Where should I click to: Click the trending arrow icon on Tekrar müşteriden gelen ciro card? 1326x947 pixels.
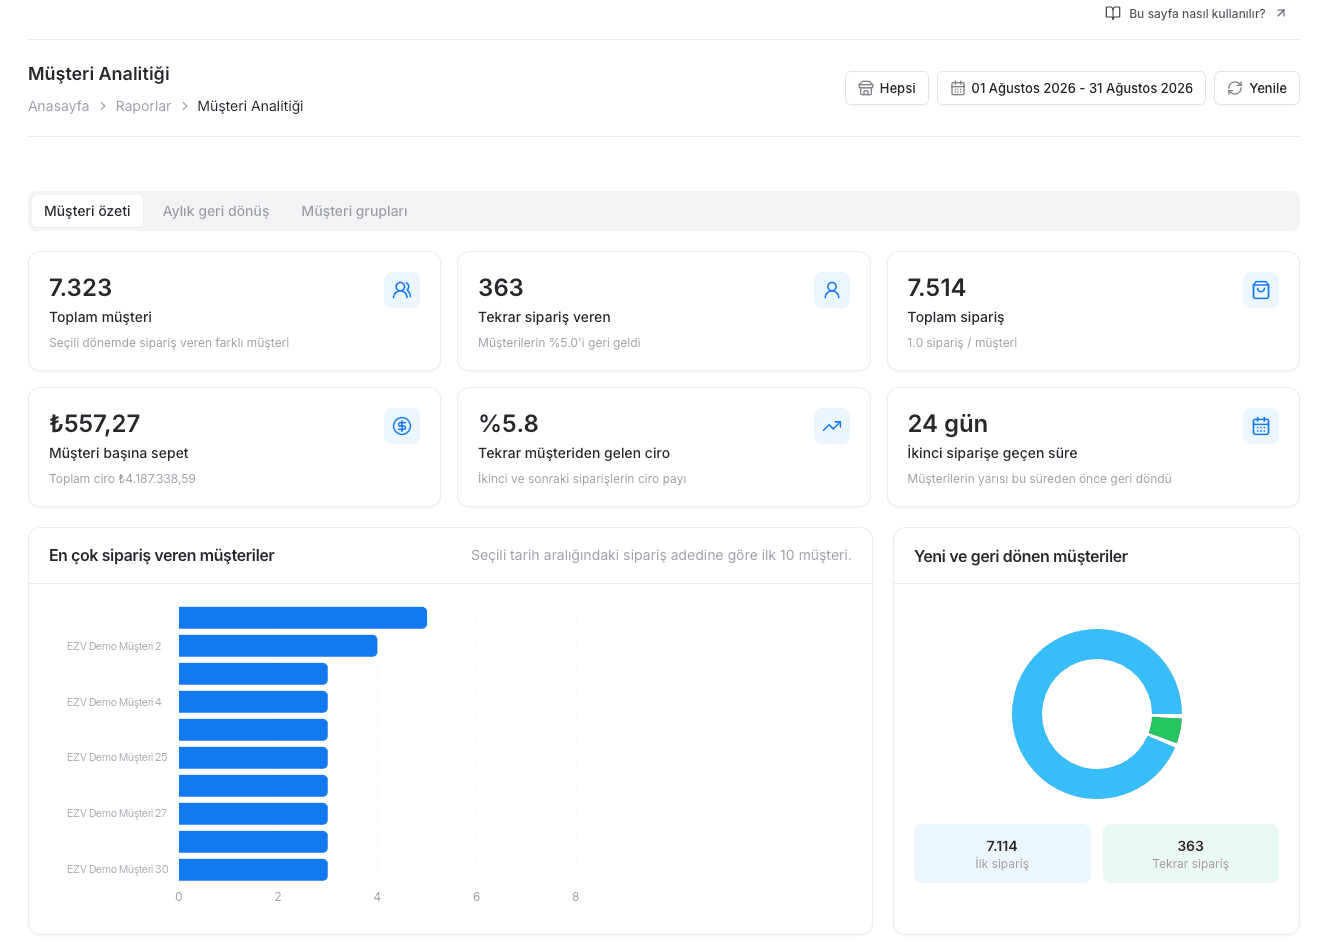click(x=832, y=426)
